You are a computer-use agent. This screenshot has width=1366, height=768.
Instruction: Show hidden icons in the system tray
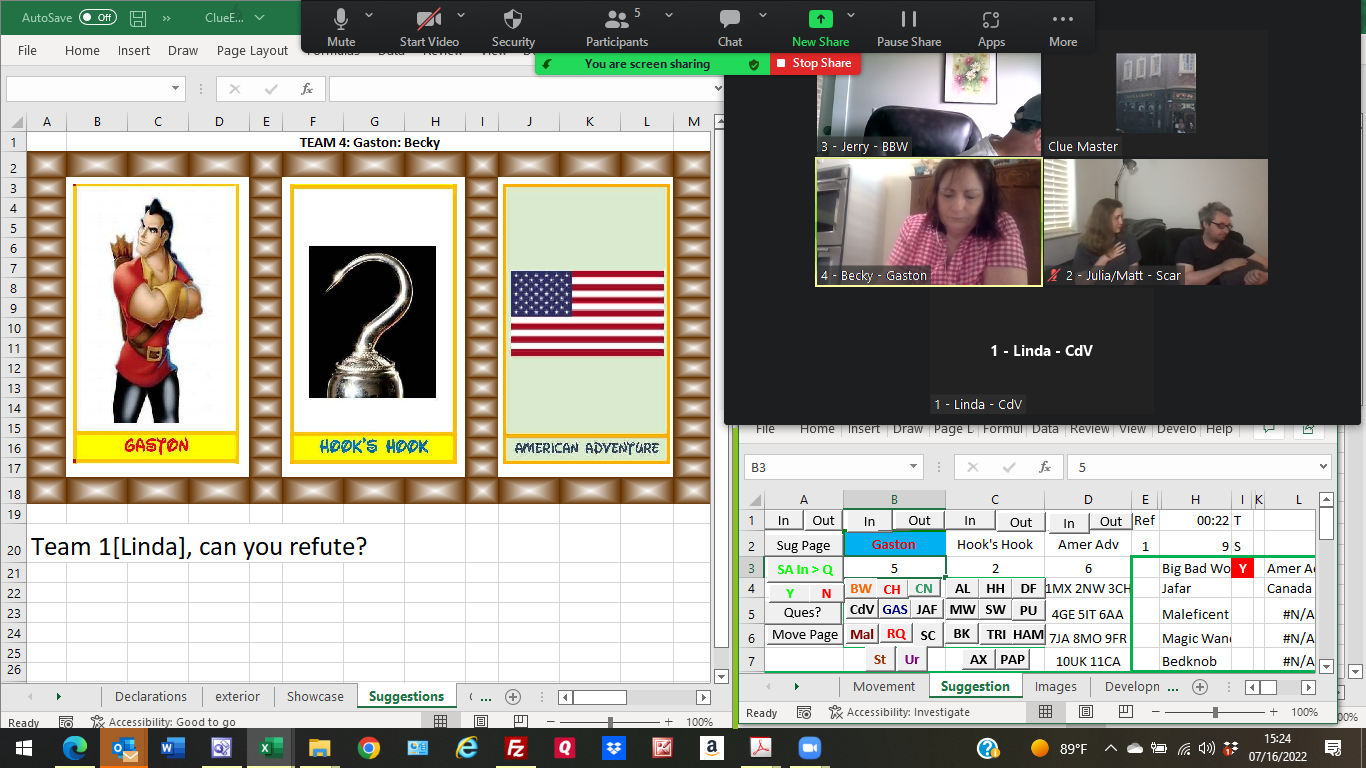click(x=1110, y=748)
